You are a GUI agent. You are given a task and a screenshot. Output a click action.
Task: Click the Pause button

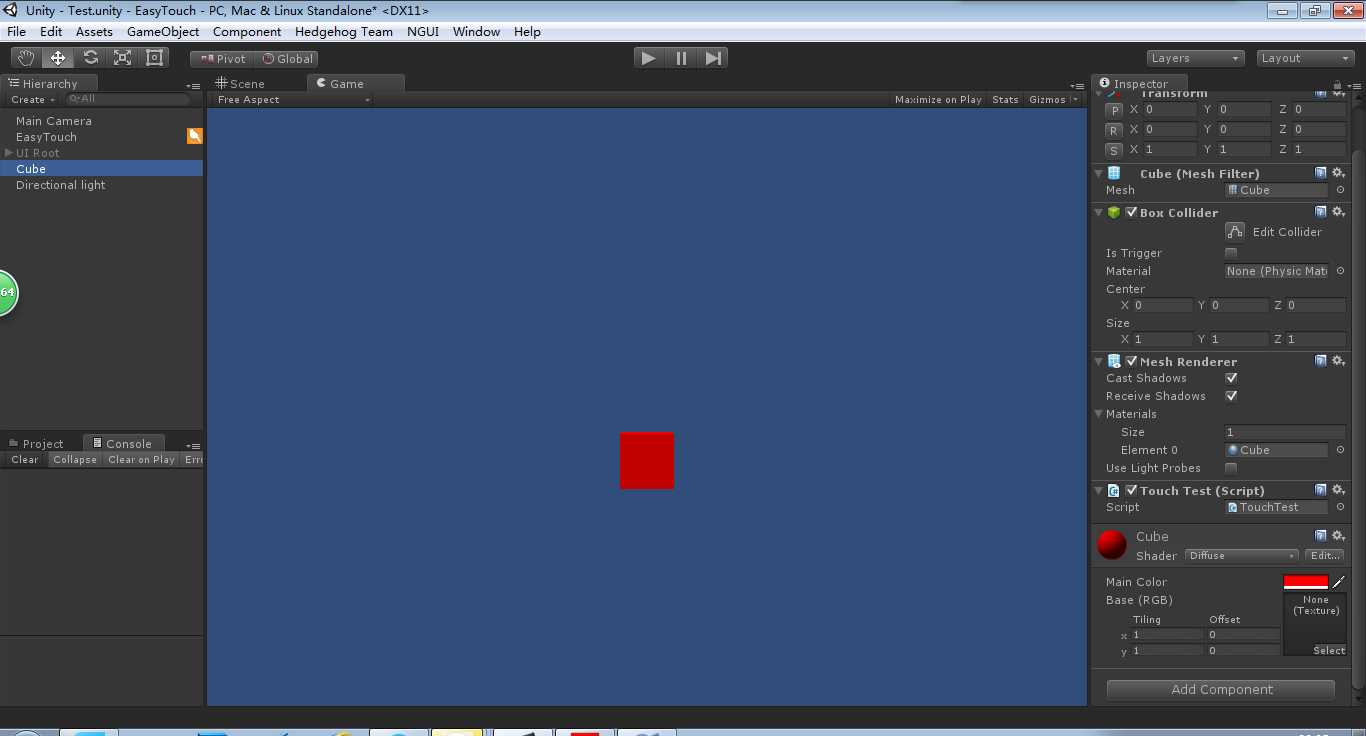coord(681,58)
